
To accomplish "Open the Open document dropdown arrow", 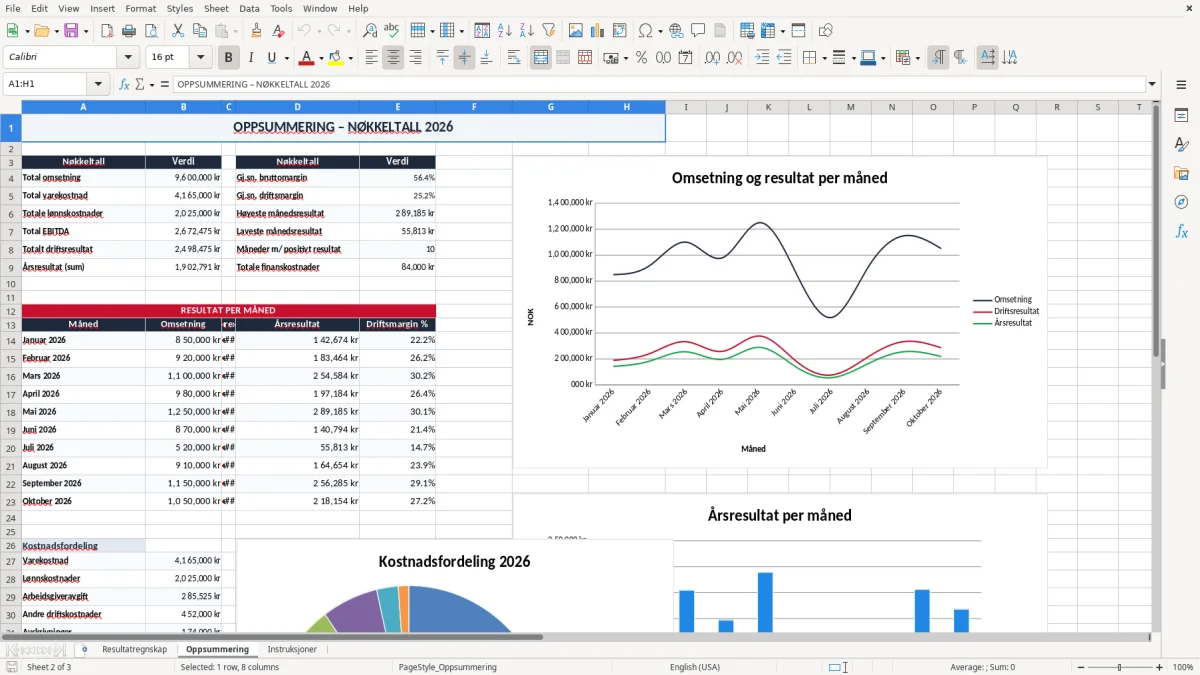I will point(55,31).
